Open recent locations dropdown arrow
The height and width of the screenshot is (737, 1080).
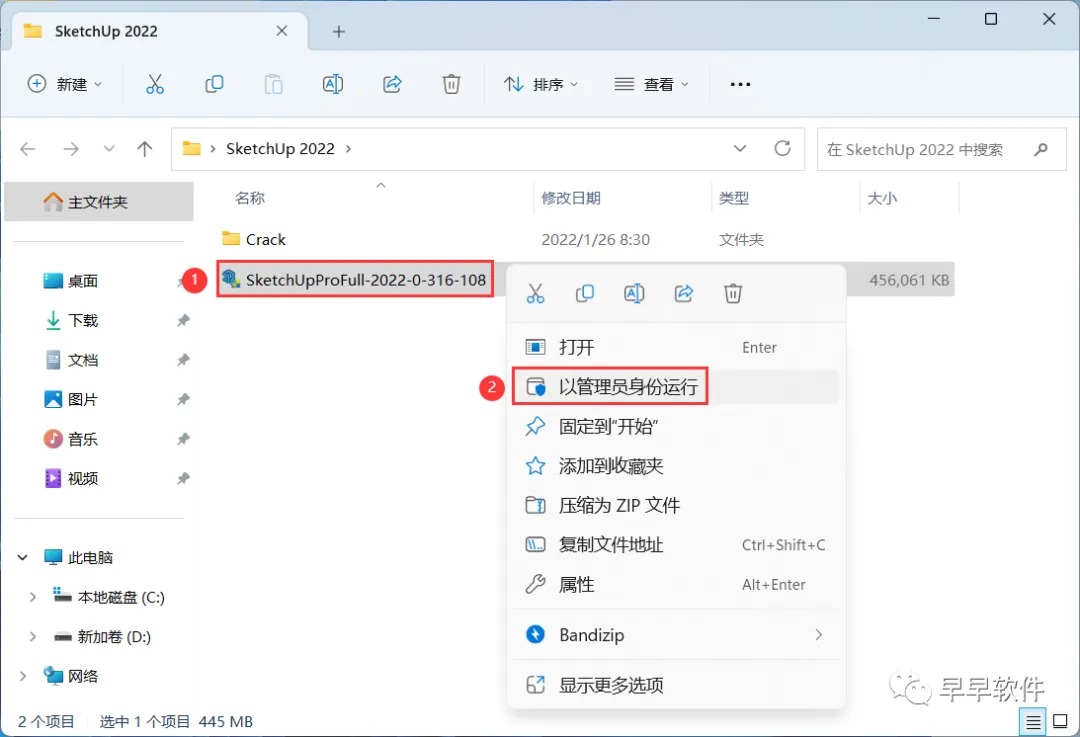[109, 149]
